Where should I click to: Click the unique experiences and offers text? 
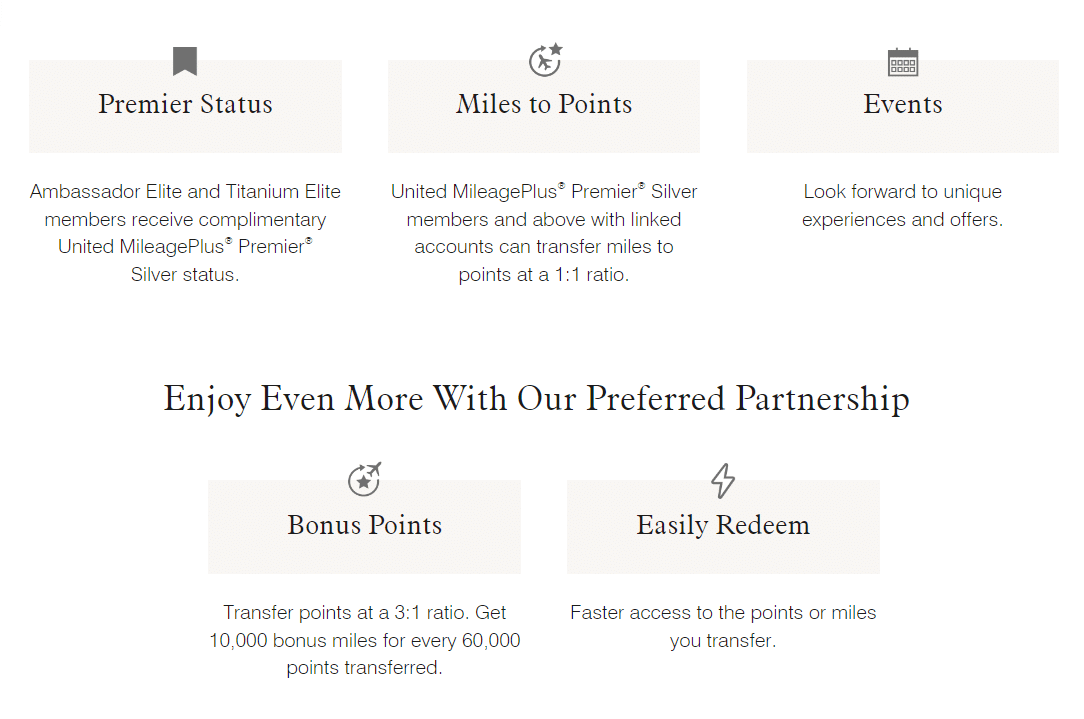[902, 206]
